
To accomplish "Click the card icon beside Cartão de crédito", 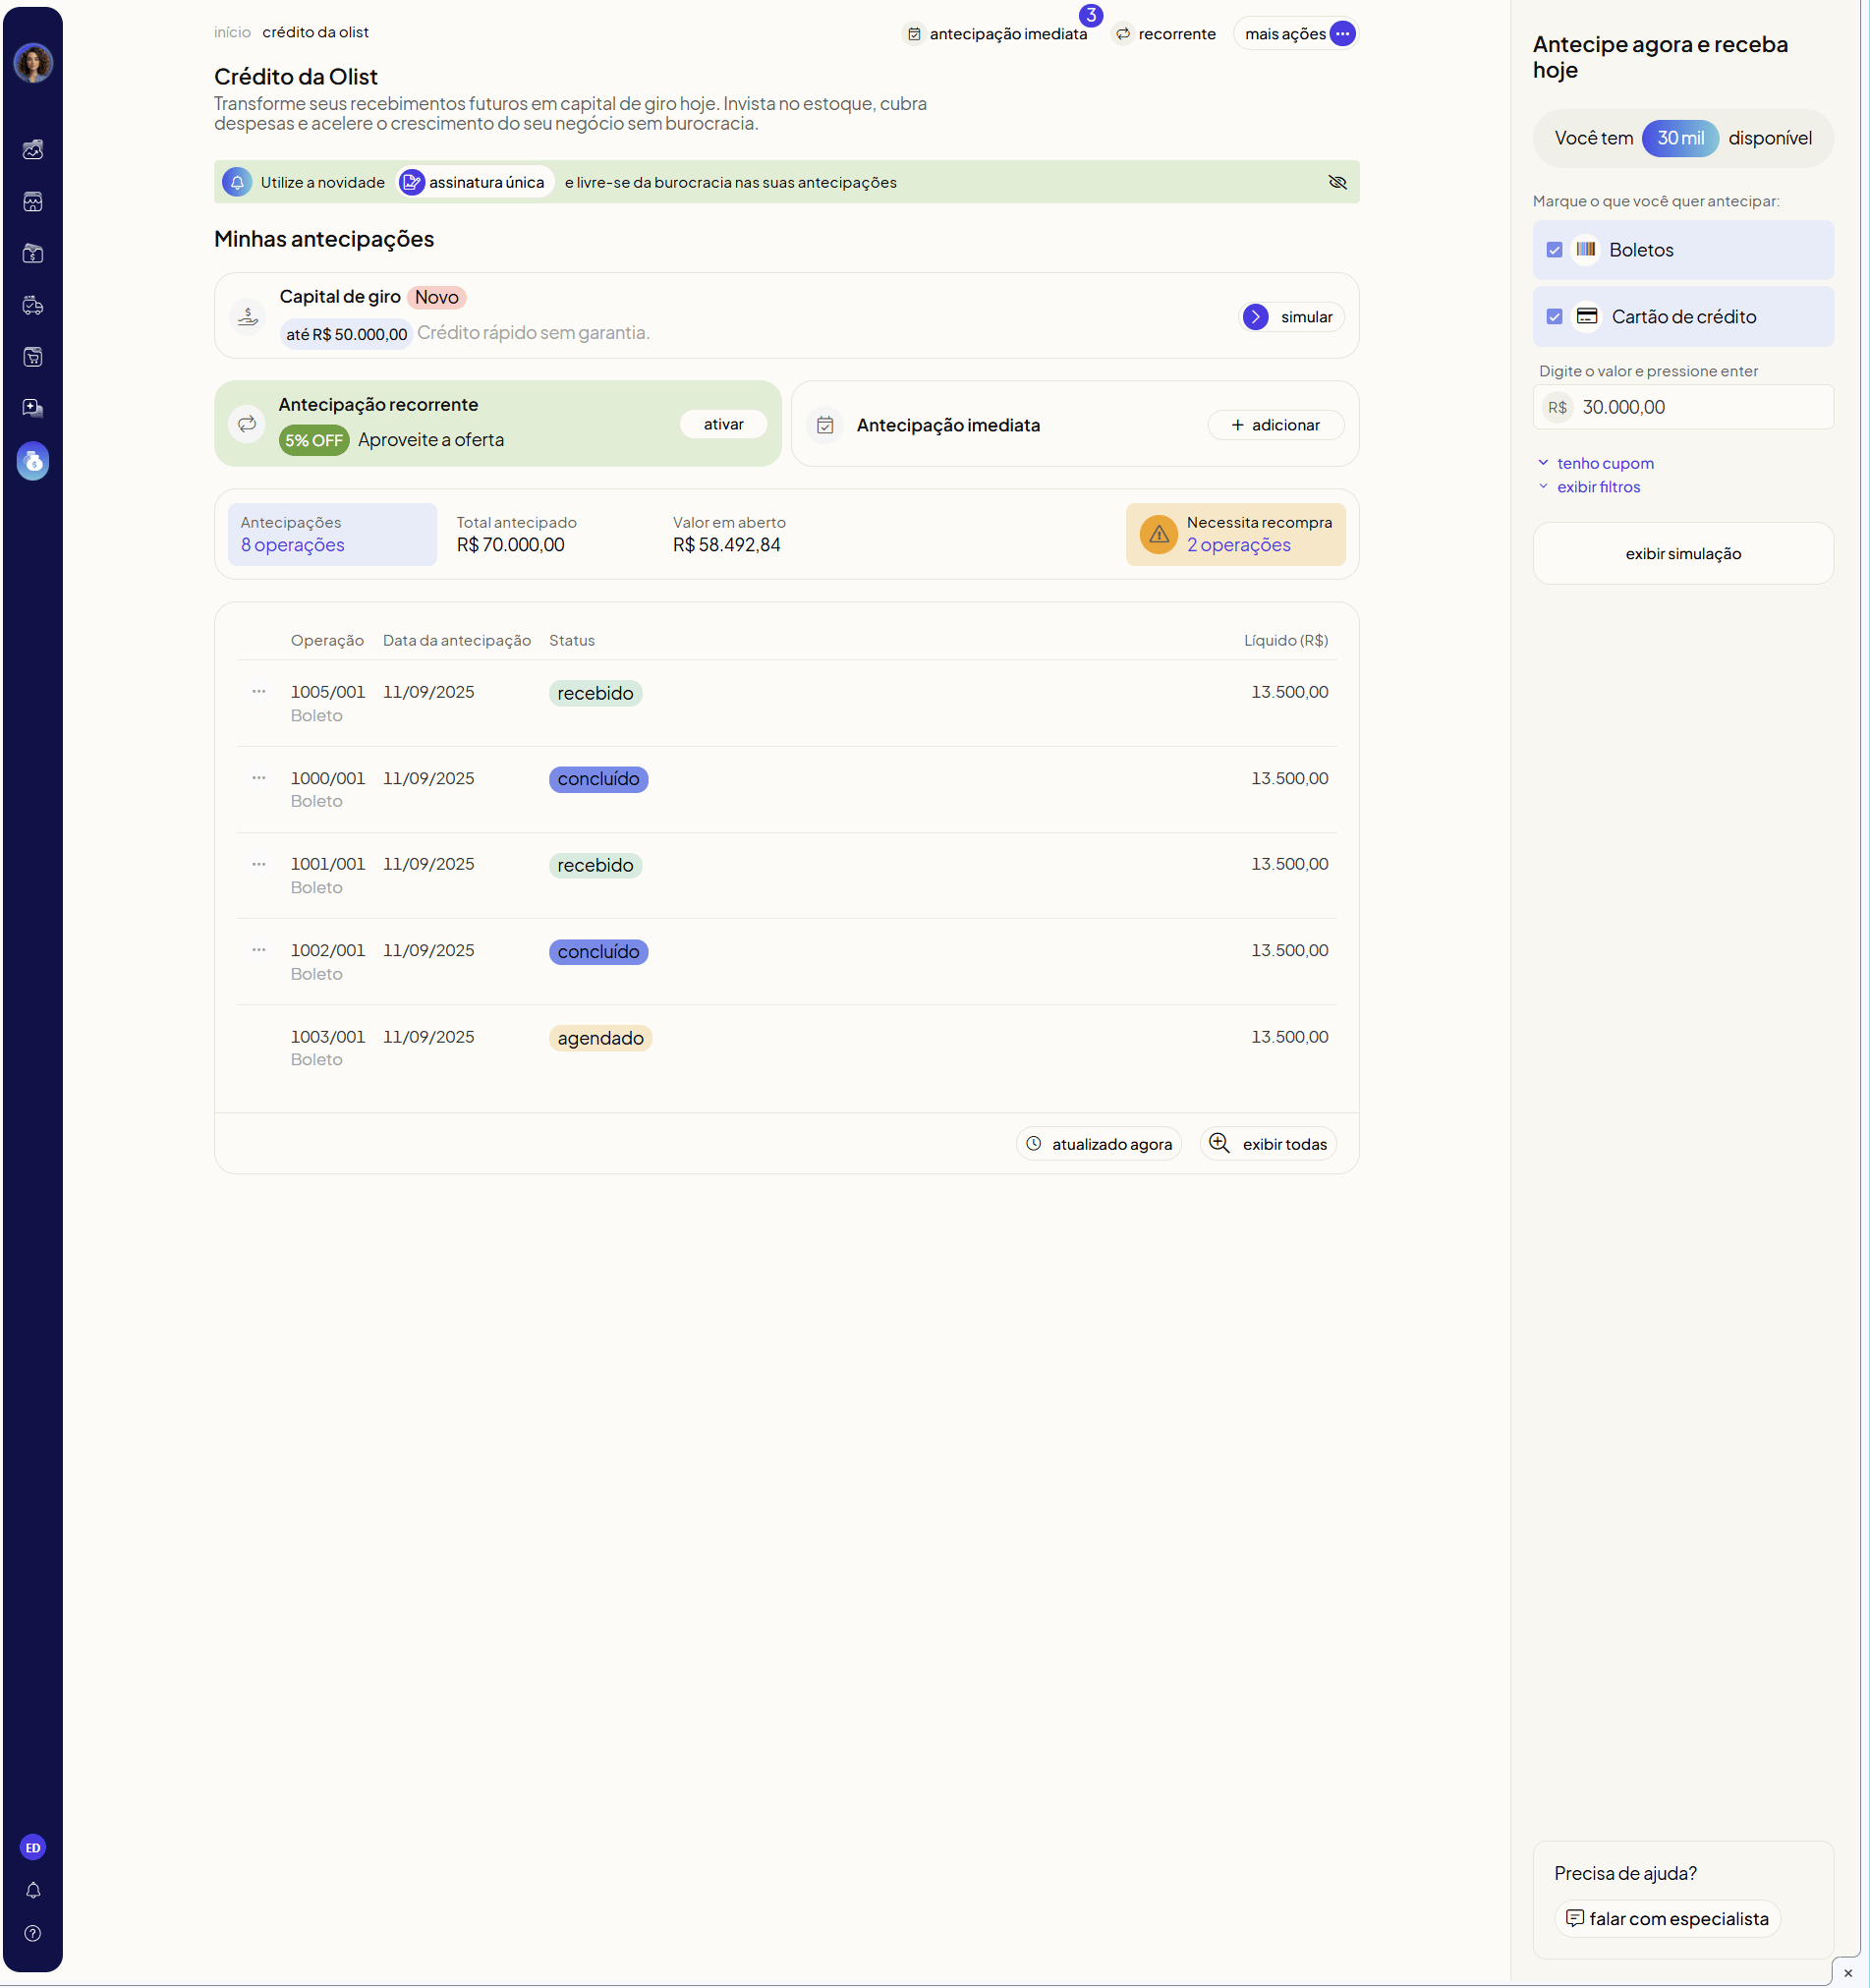I will pos(1587,316).
